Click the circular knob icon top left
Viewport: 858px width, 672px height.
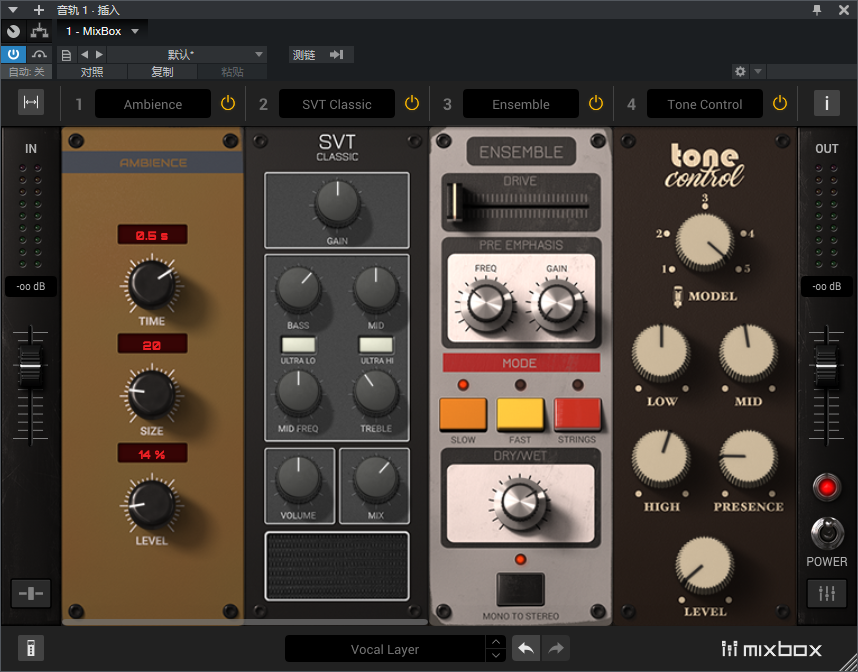tap(14, 31)
